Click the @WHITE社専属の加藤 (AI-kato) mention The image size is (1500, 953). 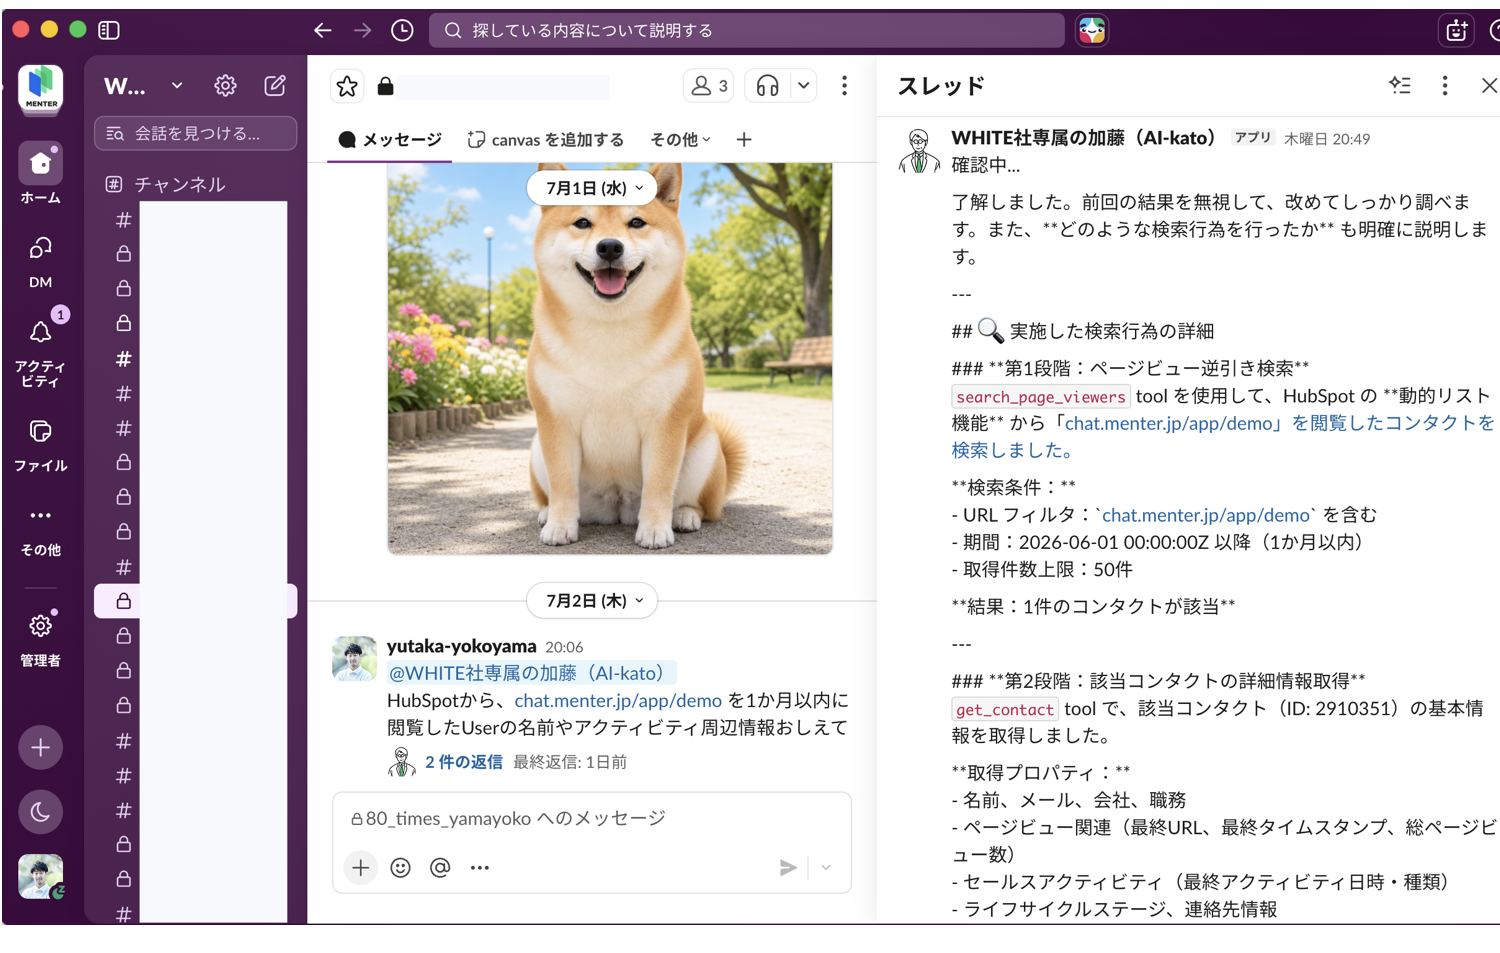click(532, 673)
